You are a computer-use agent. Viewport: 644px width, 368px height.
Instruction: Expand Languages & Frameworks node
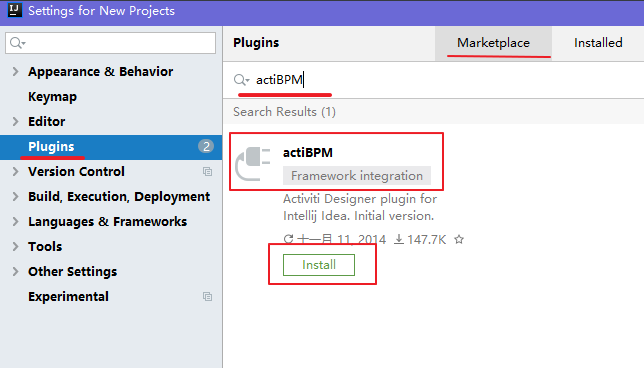[x=16, y=221]
